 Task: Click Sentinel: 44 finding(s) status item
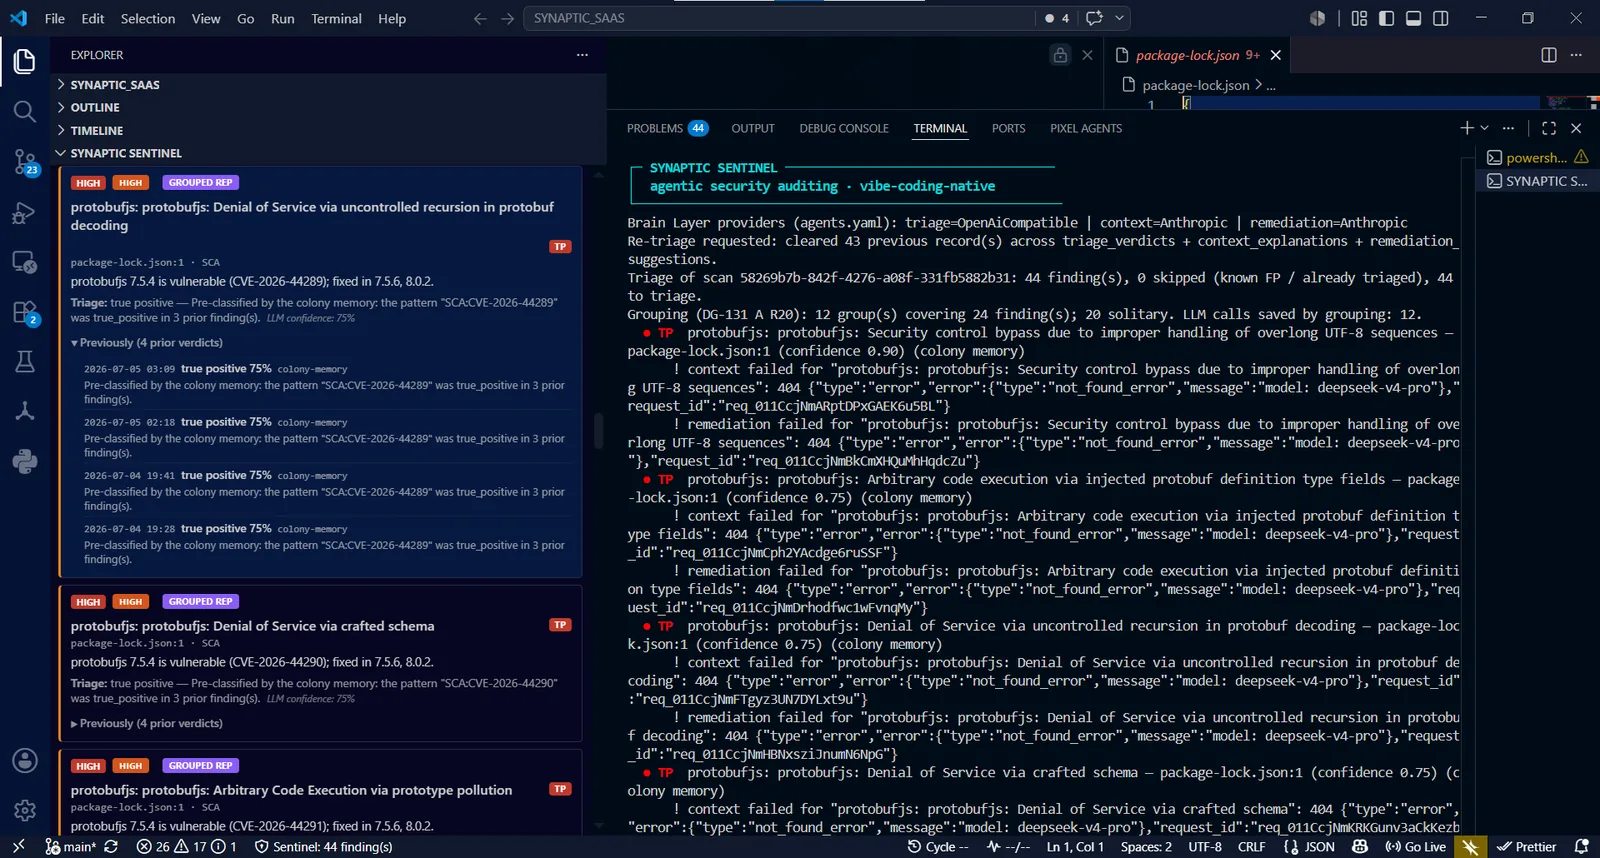(x=323, y=847)
